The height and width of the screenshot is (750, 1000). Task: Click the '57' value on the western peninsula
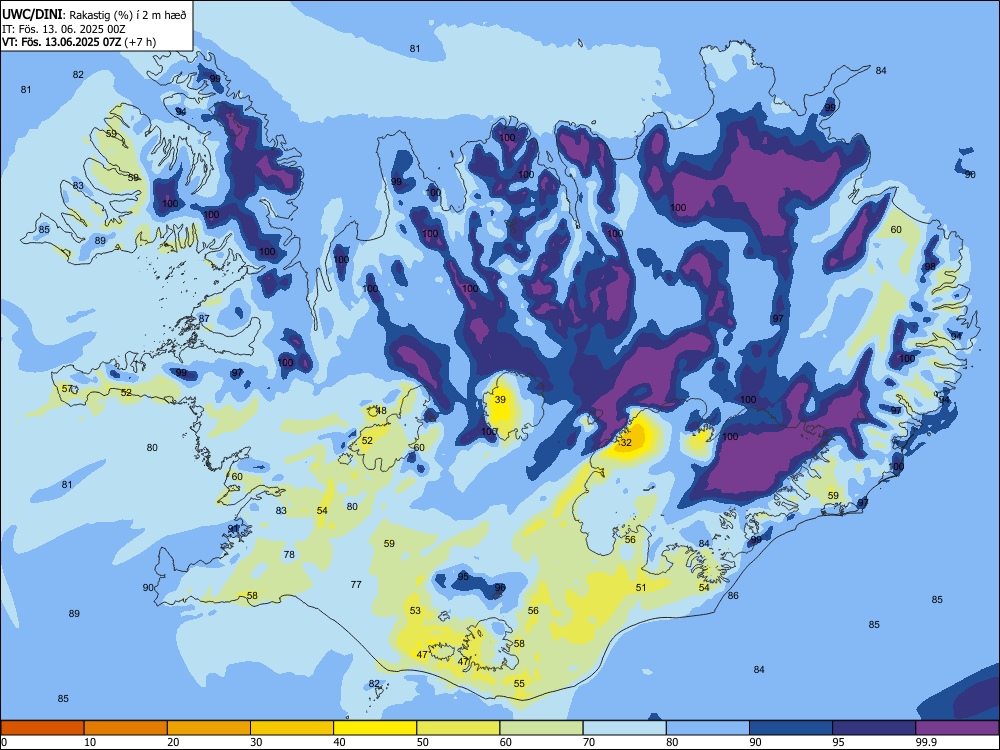[x=67, y=388]
